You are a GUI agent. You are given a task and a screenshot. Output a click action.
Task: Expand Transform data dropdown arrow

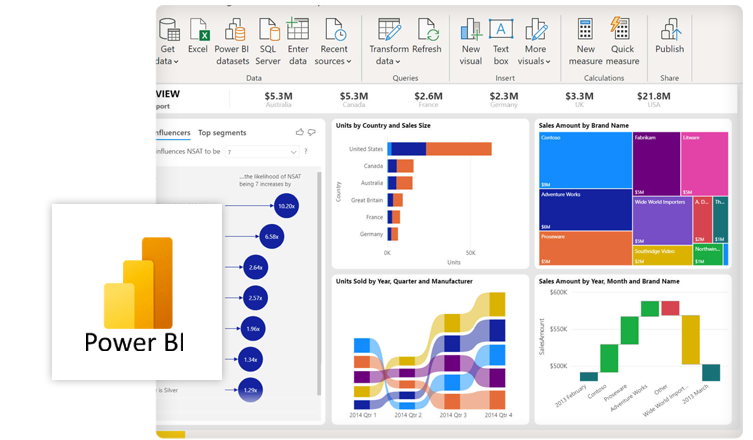(x=398, y=61)
